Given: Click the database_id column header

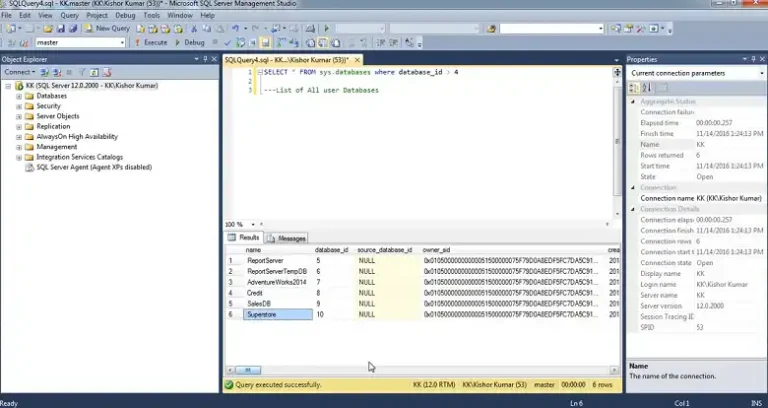Looking at the screenshot, I should tap(331, 250).
